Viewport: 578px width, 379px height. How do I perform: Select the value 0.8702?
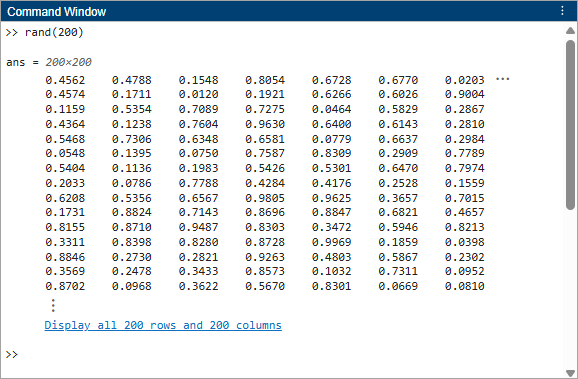click(x=65, y=286)
